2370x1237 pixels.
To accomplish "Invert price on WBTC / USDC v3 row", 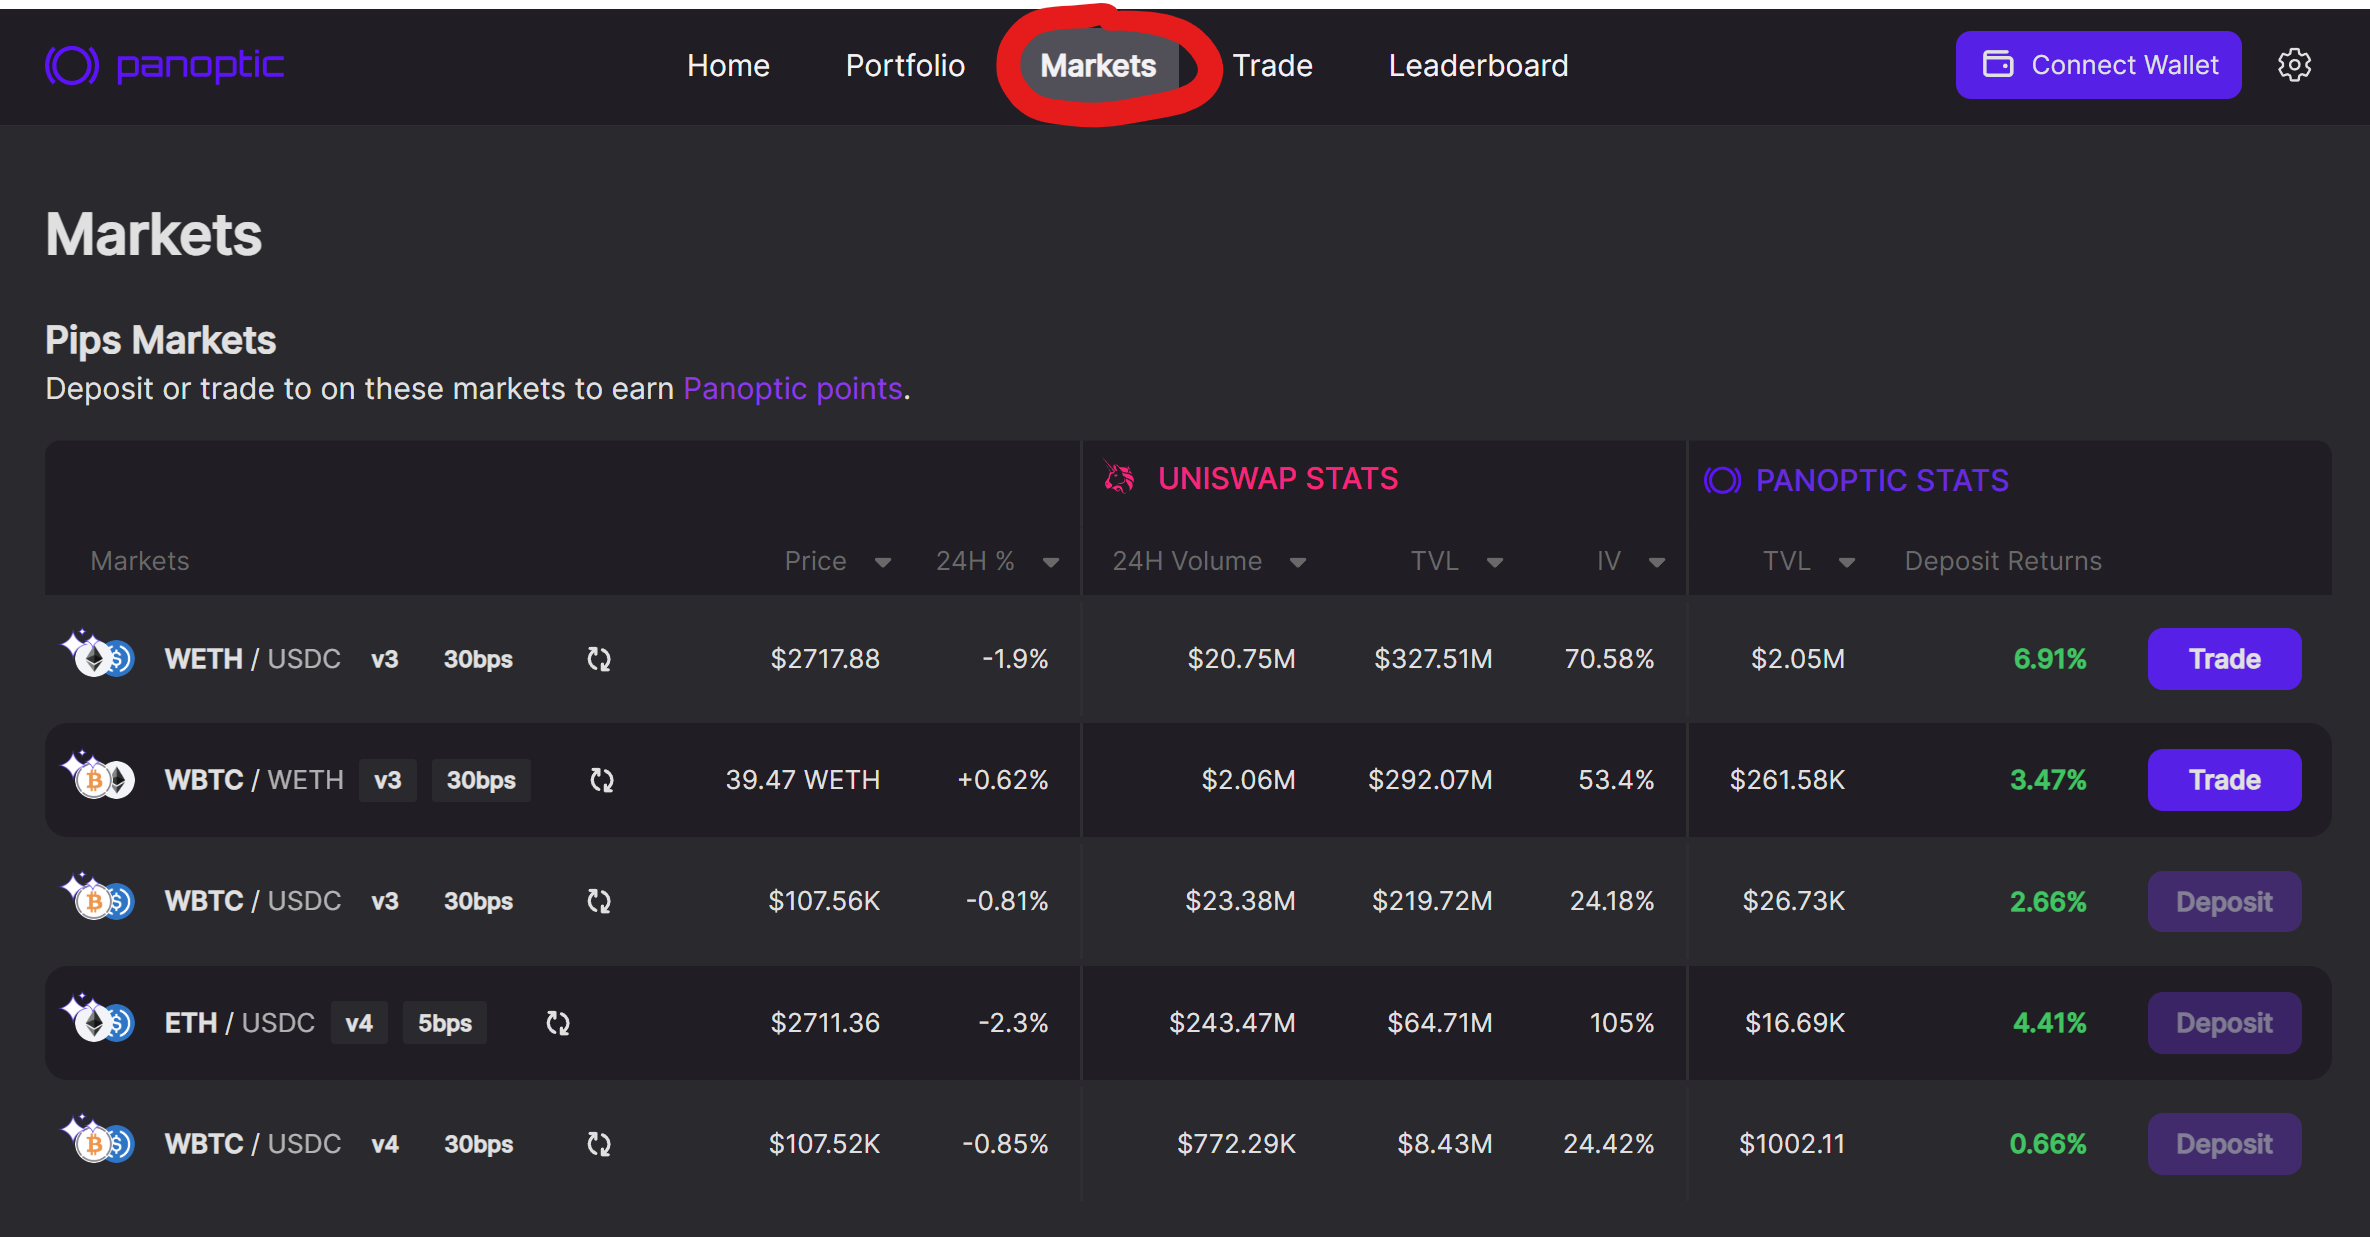I will point(599,901).
